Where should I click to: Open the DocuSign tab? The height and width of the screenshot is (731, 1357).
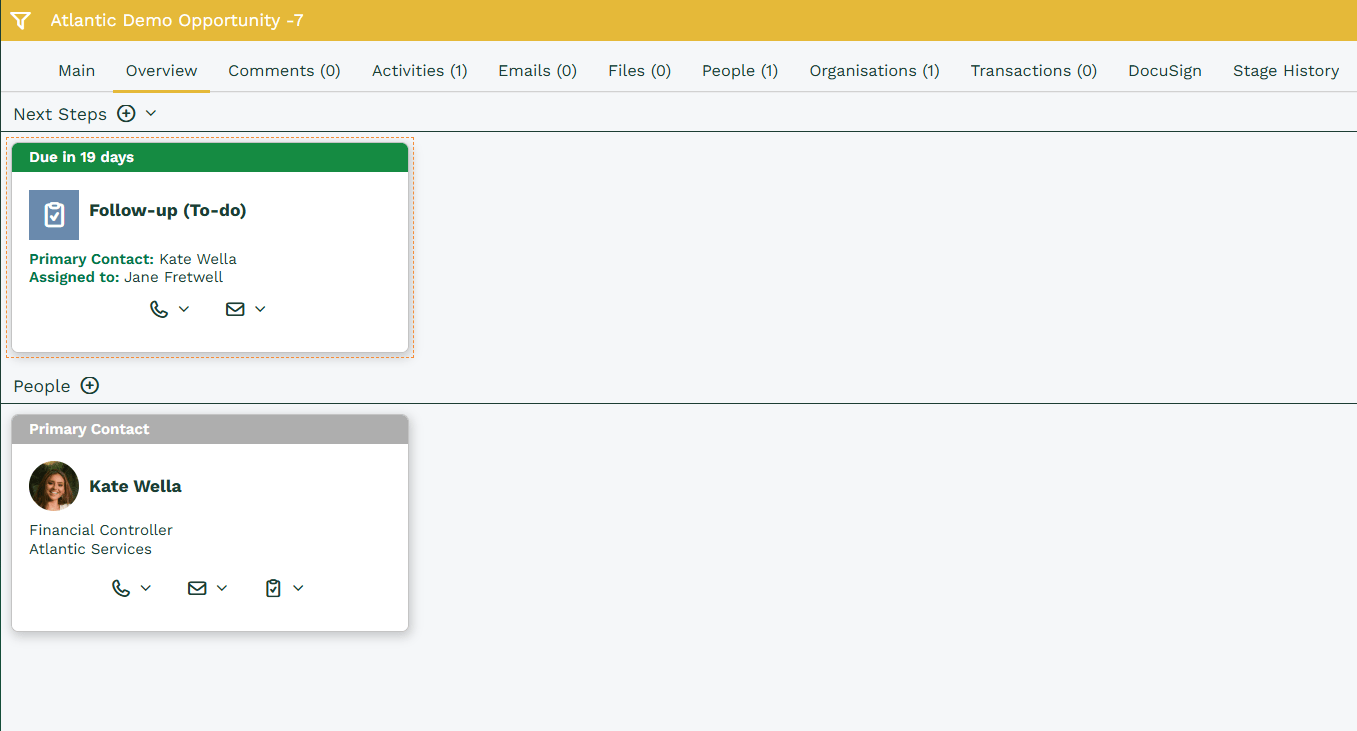[1164, 71]
